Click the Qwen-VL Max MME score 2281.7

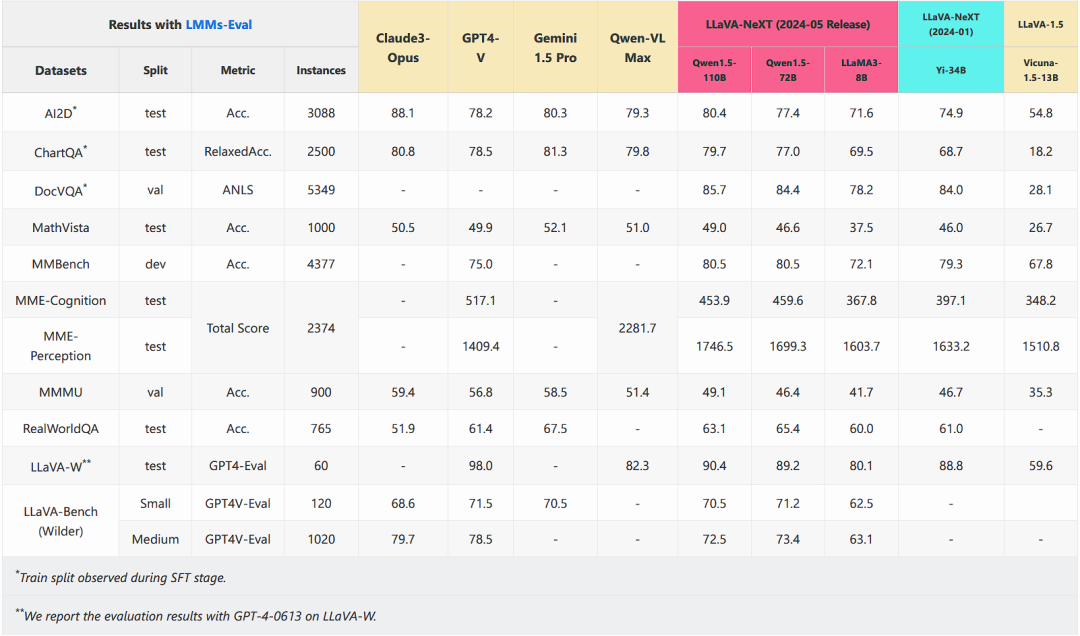click(x=637, y=328)
